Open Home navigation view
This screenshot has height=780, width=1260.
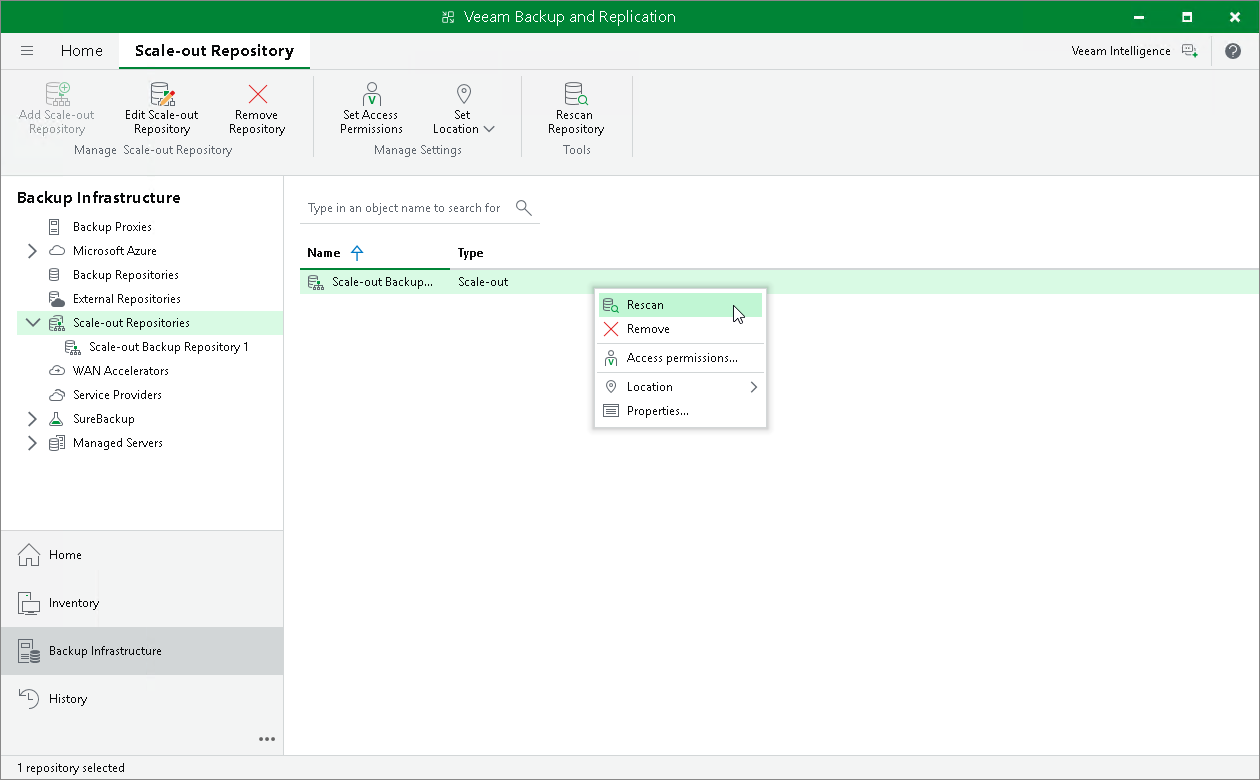coord(142,555)
